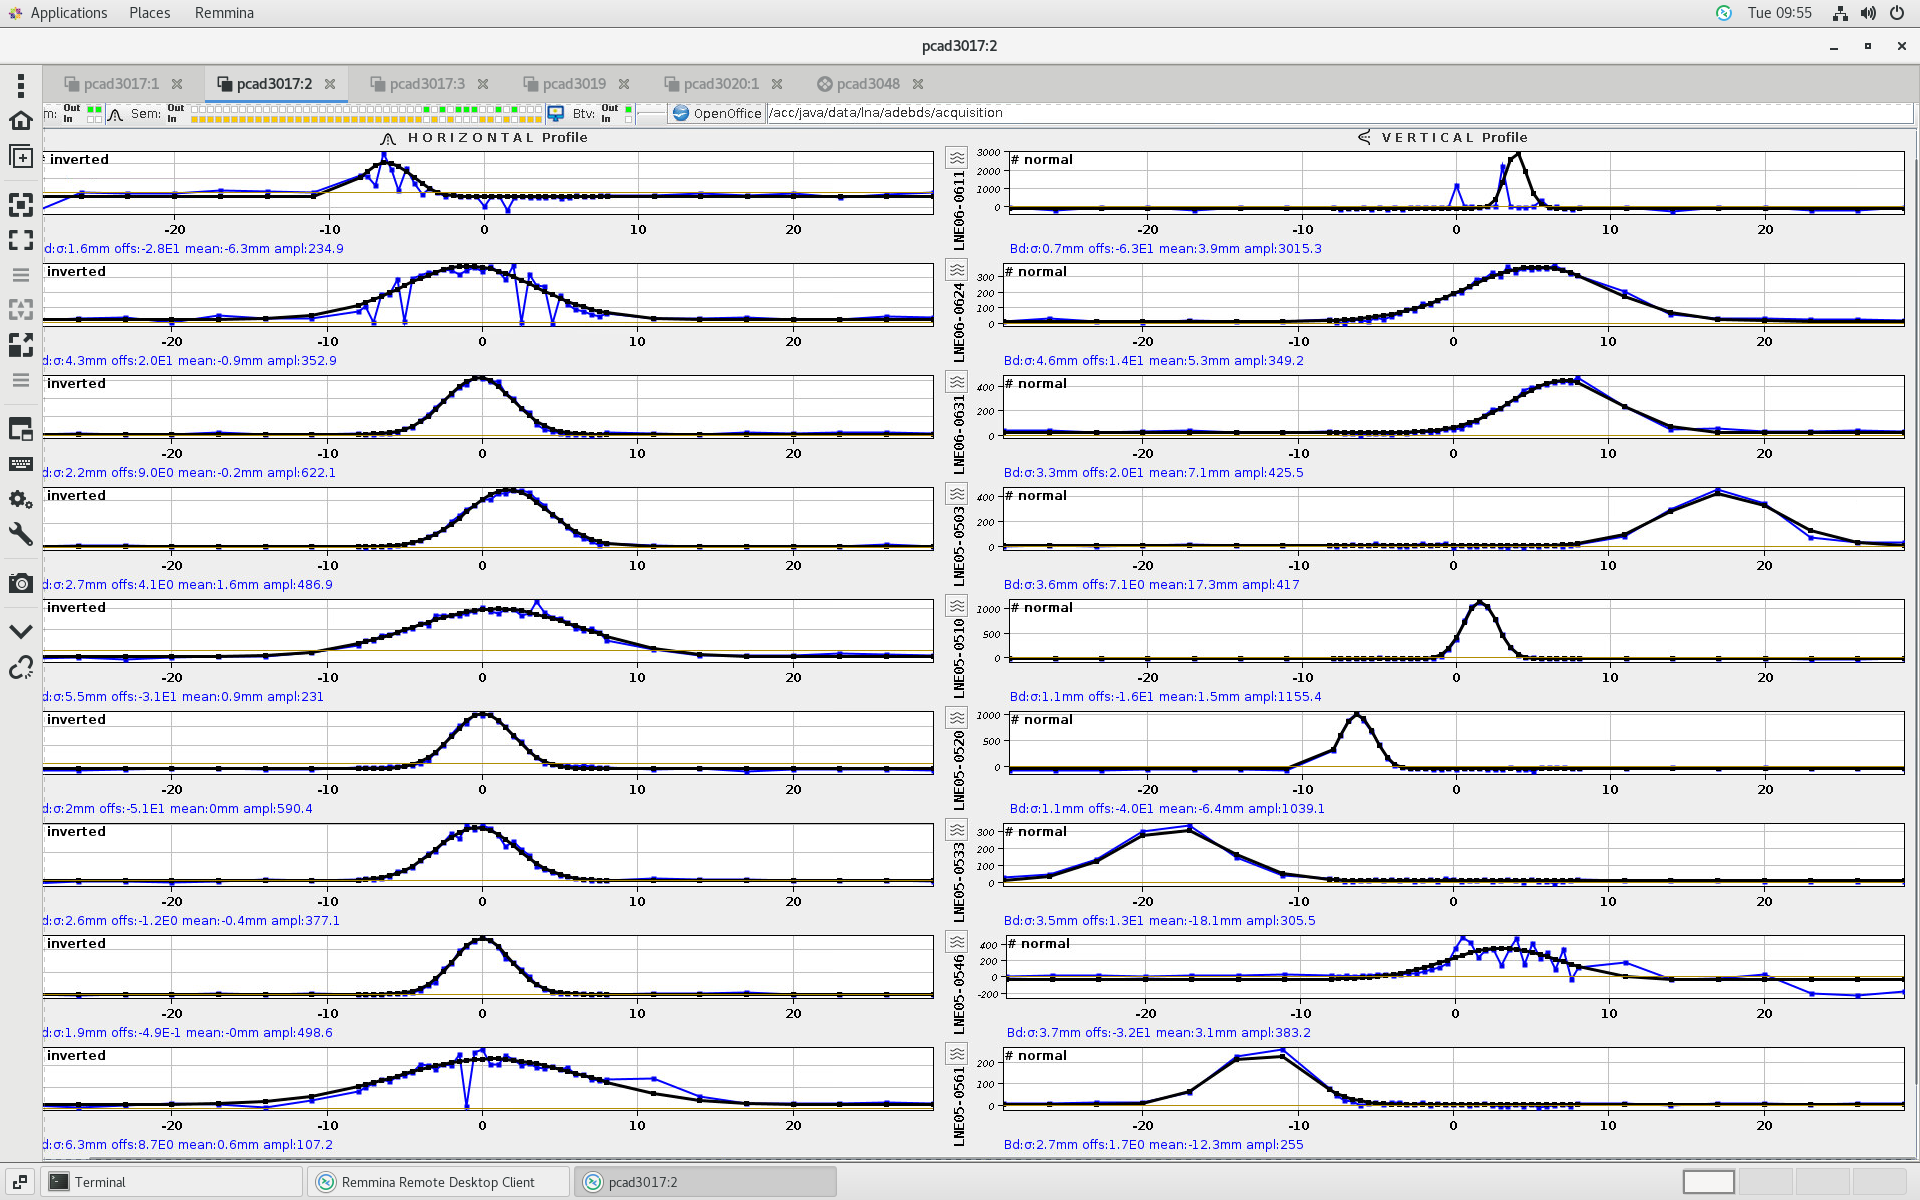Click the wrench tools icon
1920x1200 pixels.
(x=20, y=534)
